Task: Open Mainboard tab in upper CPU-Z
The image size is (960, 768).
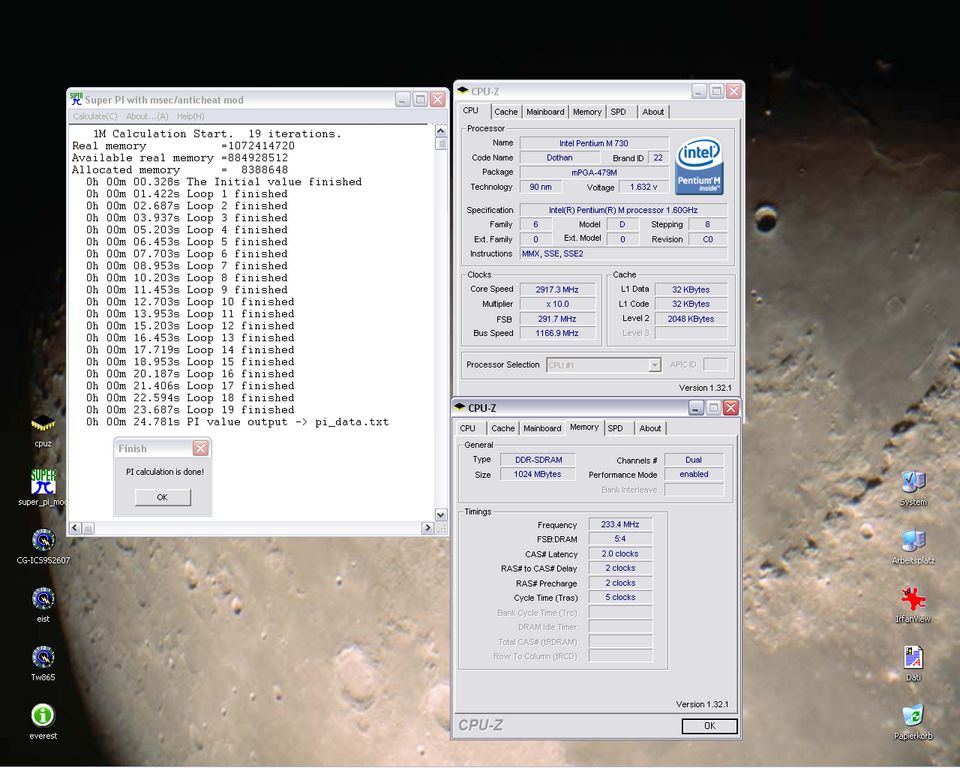Action: click(545, 112)
